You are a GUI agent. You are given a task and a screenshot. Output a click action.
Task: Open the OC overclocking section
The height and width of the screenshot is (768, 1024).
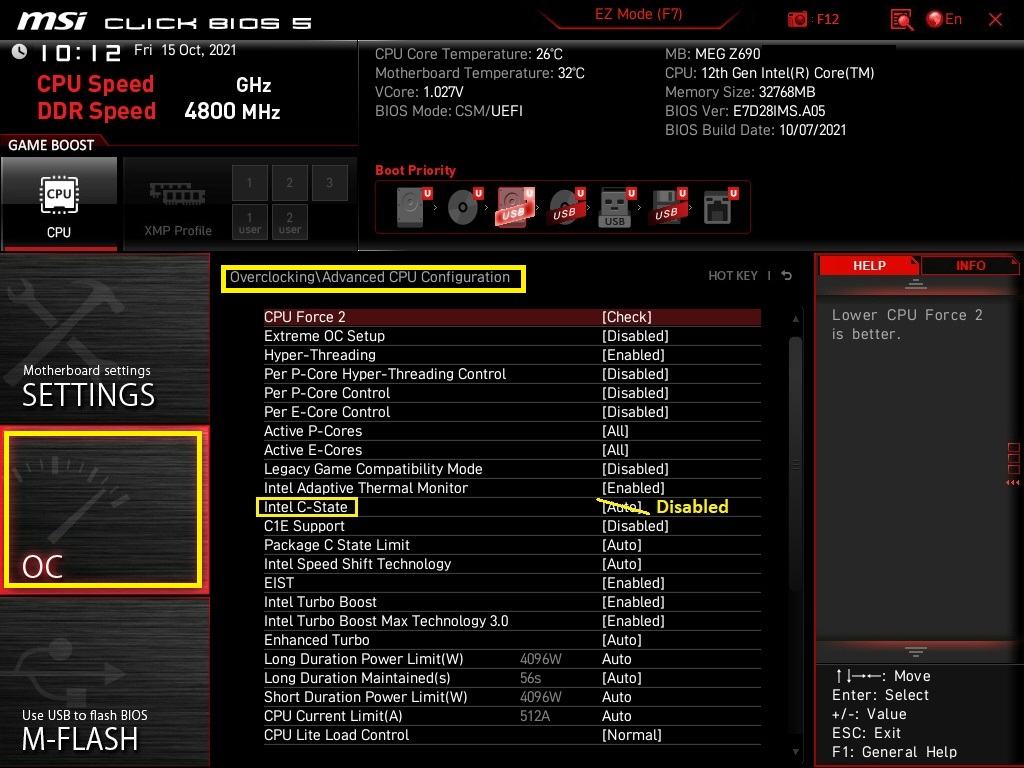coord(103,510)
